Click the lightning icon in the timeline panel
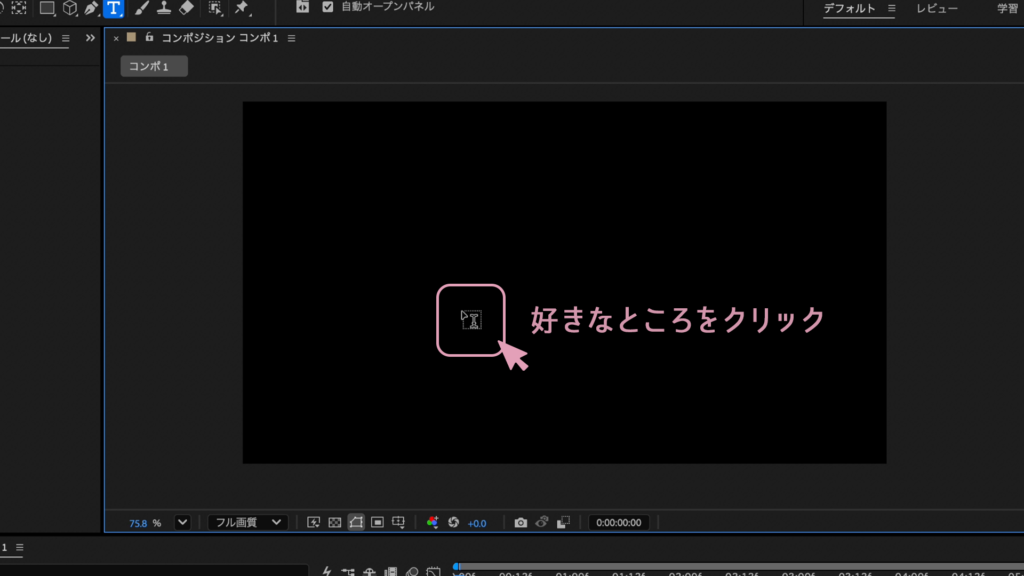The image size is (1024, 576). 327,571
